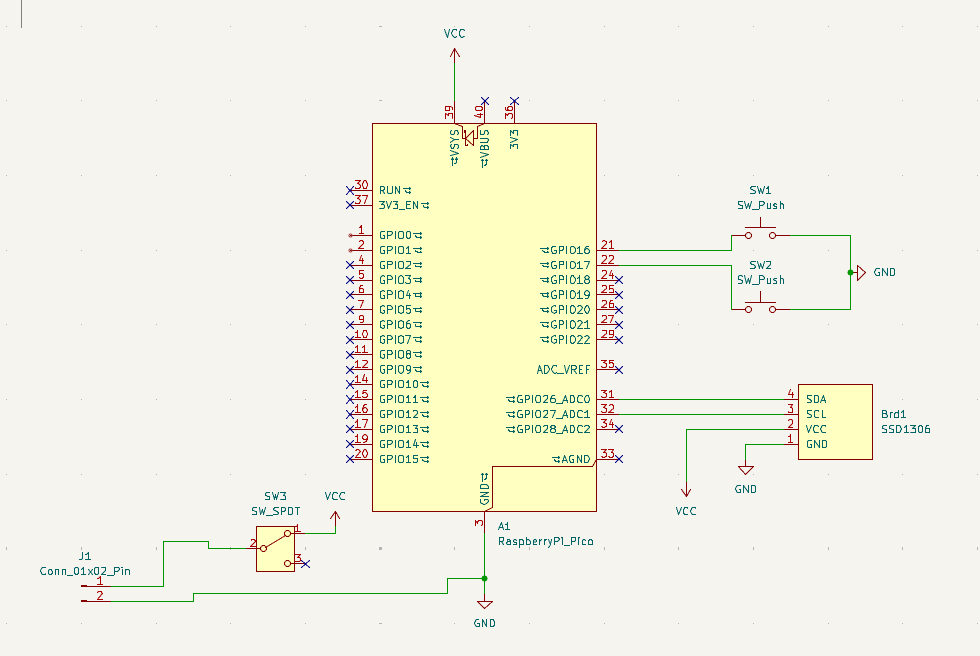Click the 3V3_EN pin name
The image size is (980, 656).
[x=404, y=205]
